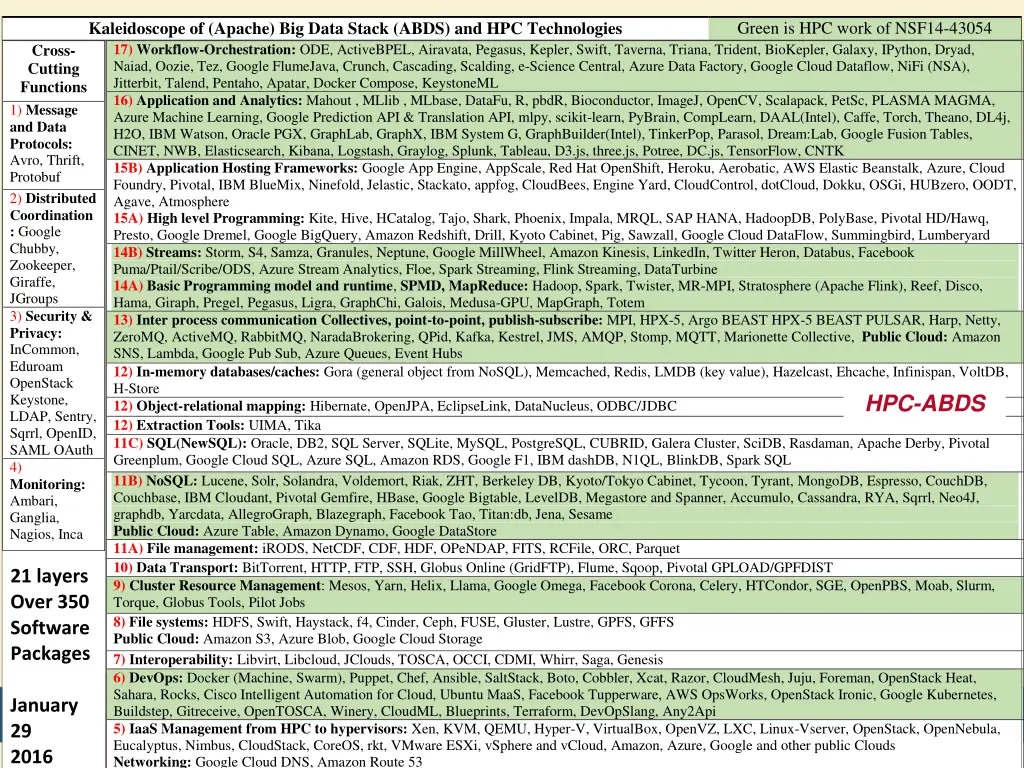This screenshot has width=1024, height=768.
Task: Click 'Public Cloud: Amazon' in row 13
Action: coord(931,337)
